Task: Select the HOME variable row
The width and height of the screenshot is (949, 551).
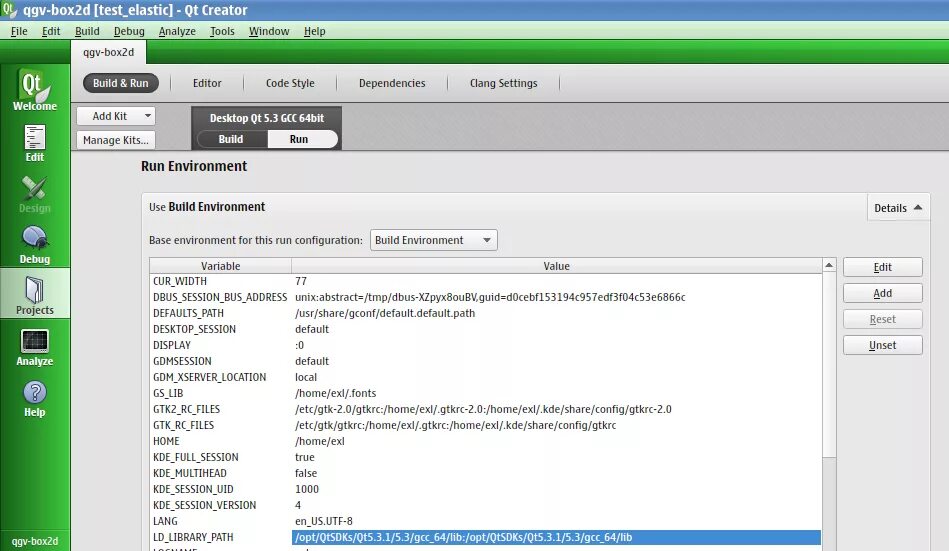Action: coord(485,441)
